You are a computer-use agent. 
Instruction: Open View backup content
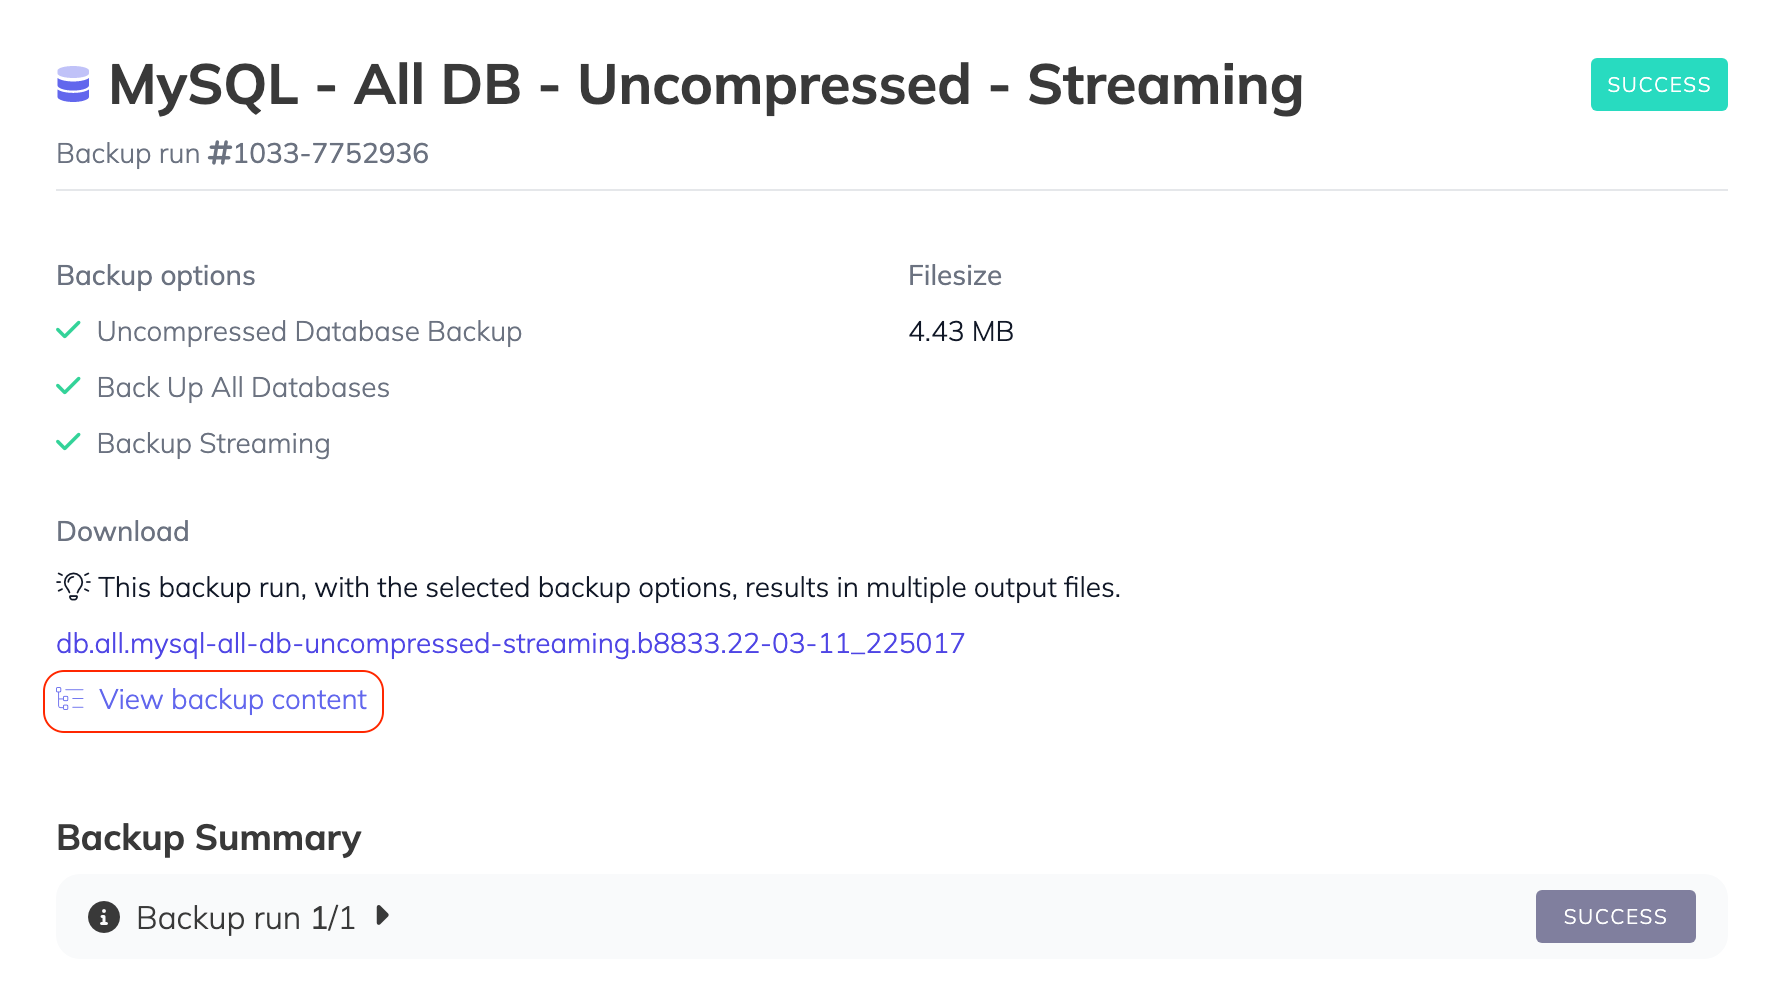pos(232,700)
